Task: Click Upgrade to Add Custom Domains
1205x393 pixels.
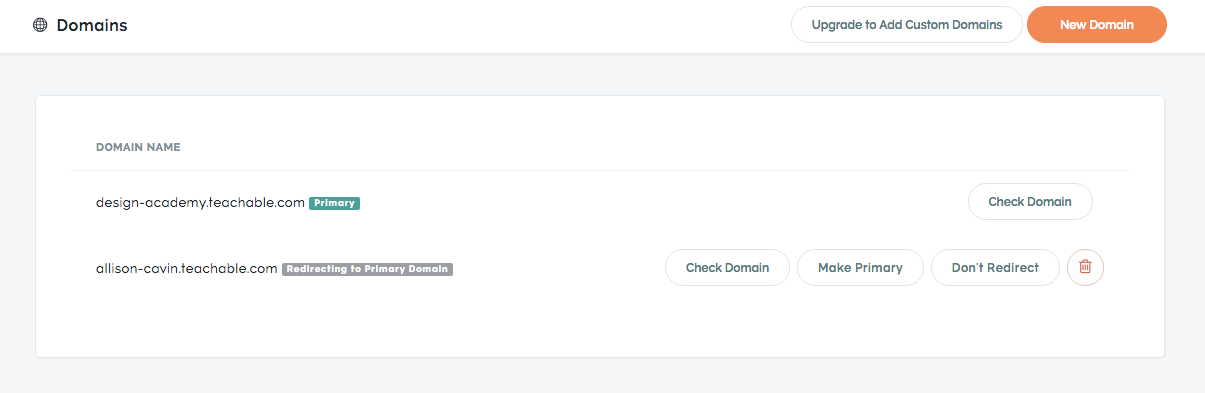Action: pyautogui.click(x=907, y=25)
